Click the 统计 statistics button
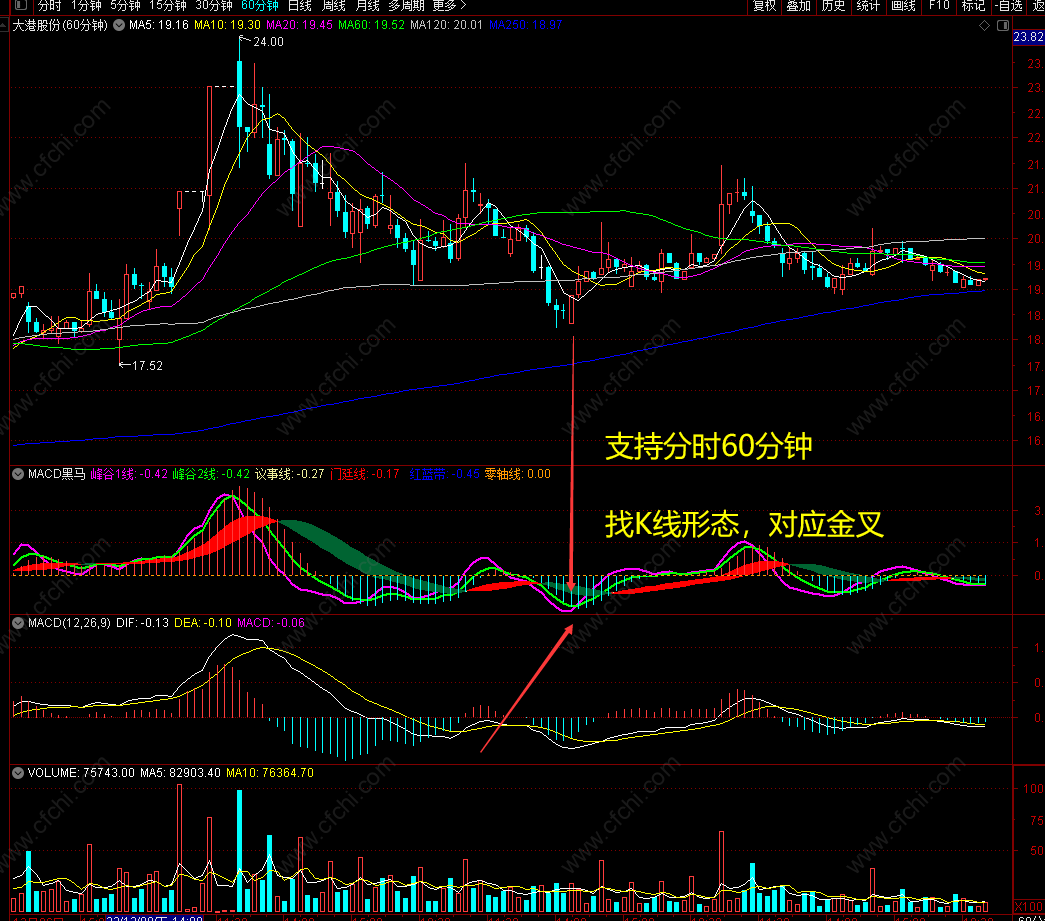 [868, 6]
